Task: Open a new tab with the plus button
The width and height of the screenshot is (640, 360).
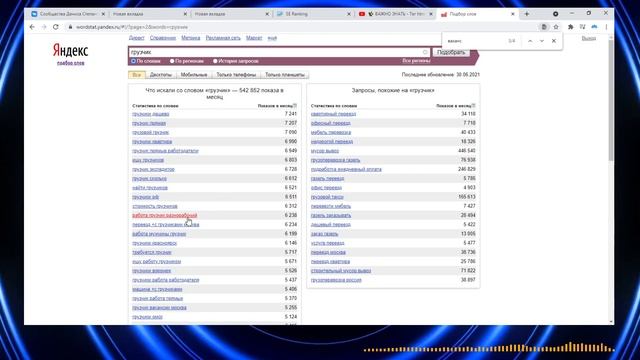Action: (527, 14)
